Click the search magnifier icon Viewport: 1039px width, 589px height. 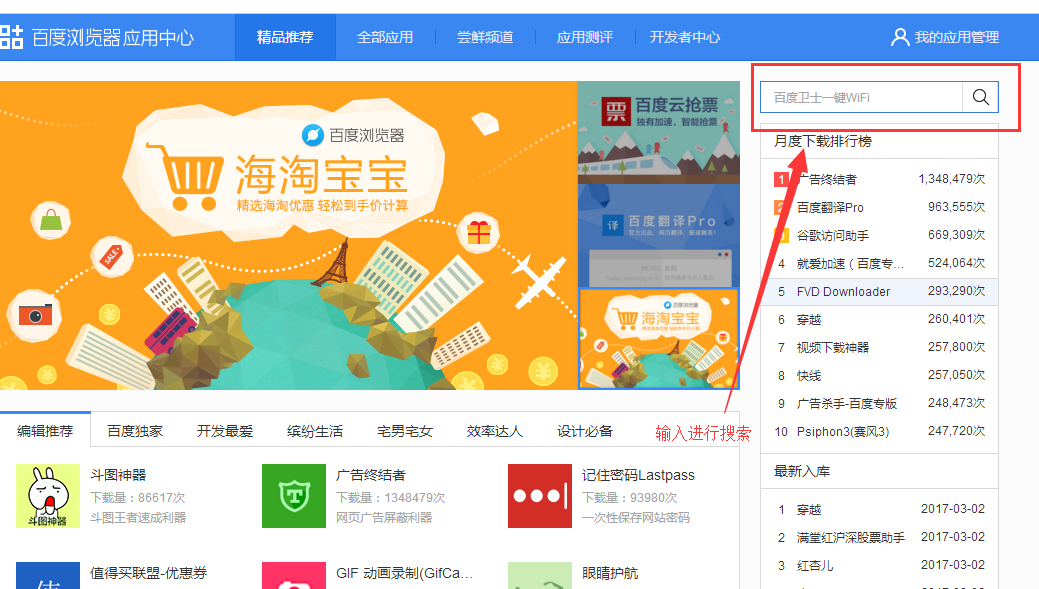981,97
